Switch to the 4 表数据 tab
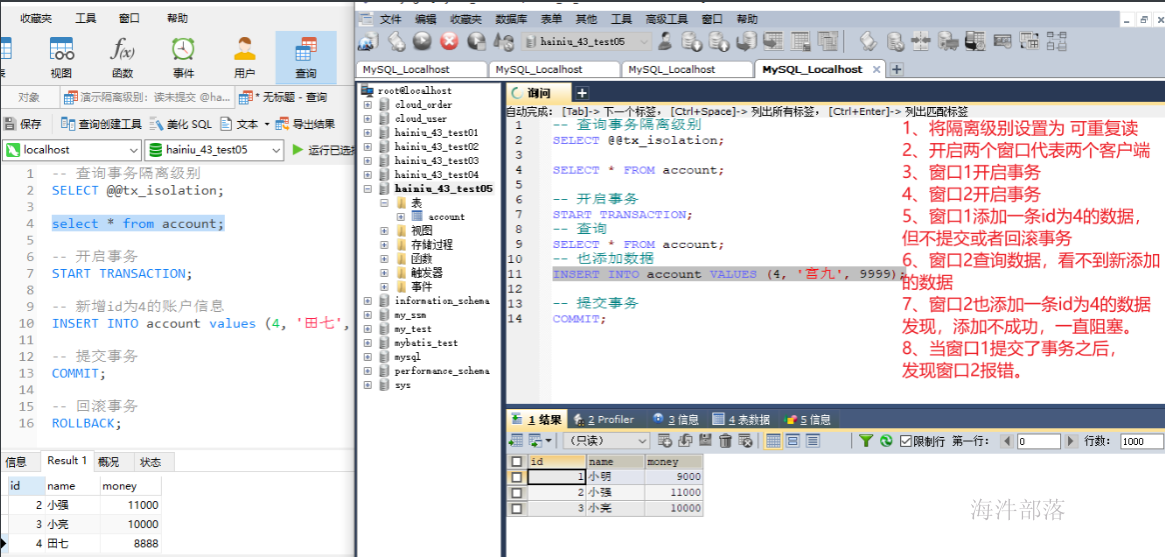 [x=741, y=420]
